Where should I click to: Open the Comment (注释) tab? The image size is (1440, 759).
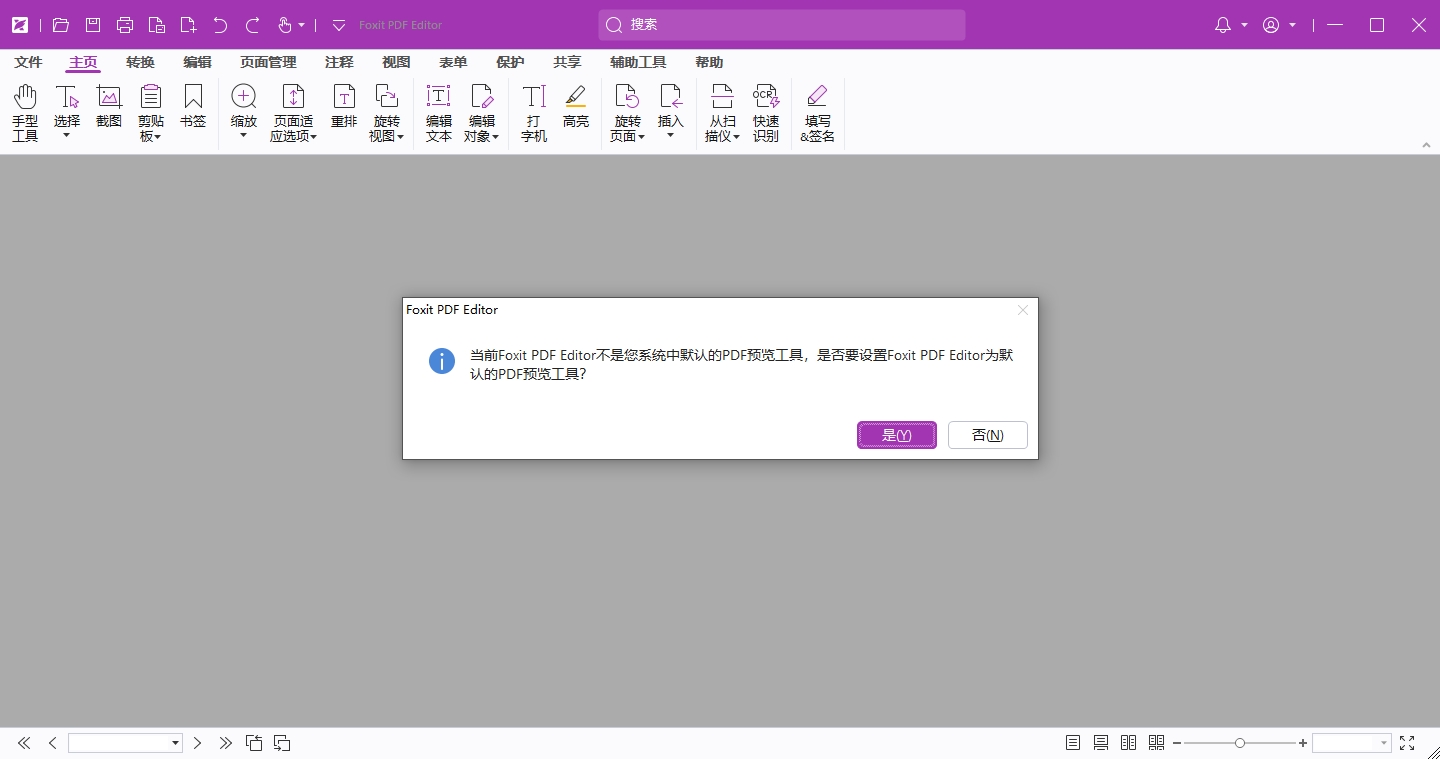point(340,62)
